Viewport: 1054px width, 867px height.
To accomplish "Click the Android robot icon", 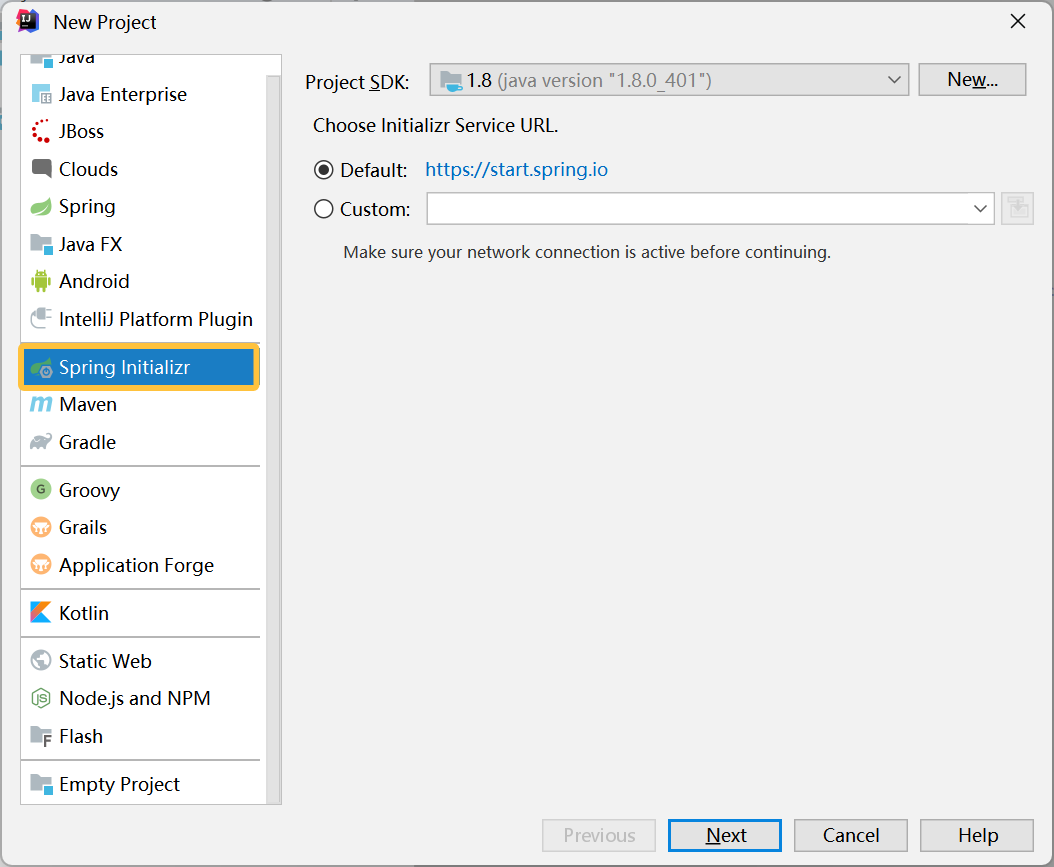I will click(x=41, y=281).
